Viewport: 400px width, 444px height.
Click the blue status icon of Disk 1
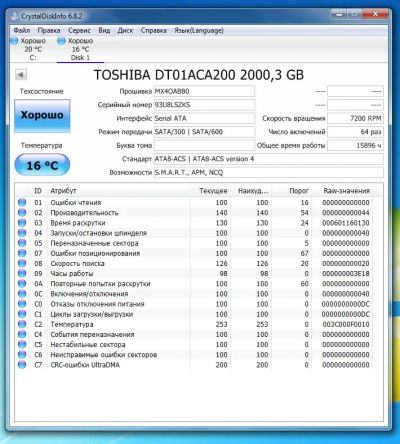[x=61, y=41]
